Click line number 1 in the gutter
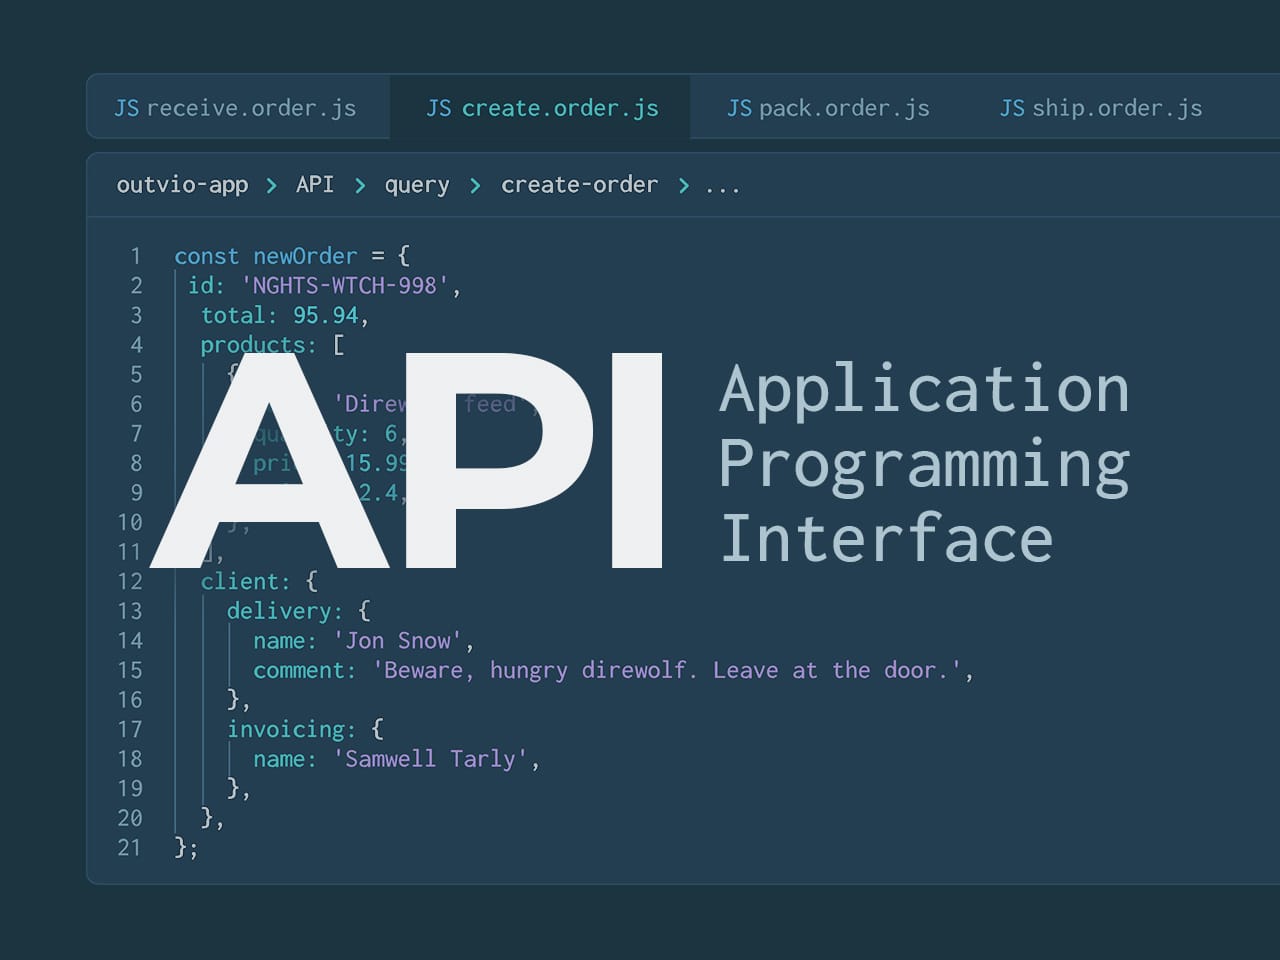This screenshot has height=960, width=1280. pos(135,256)
